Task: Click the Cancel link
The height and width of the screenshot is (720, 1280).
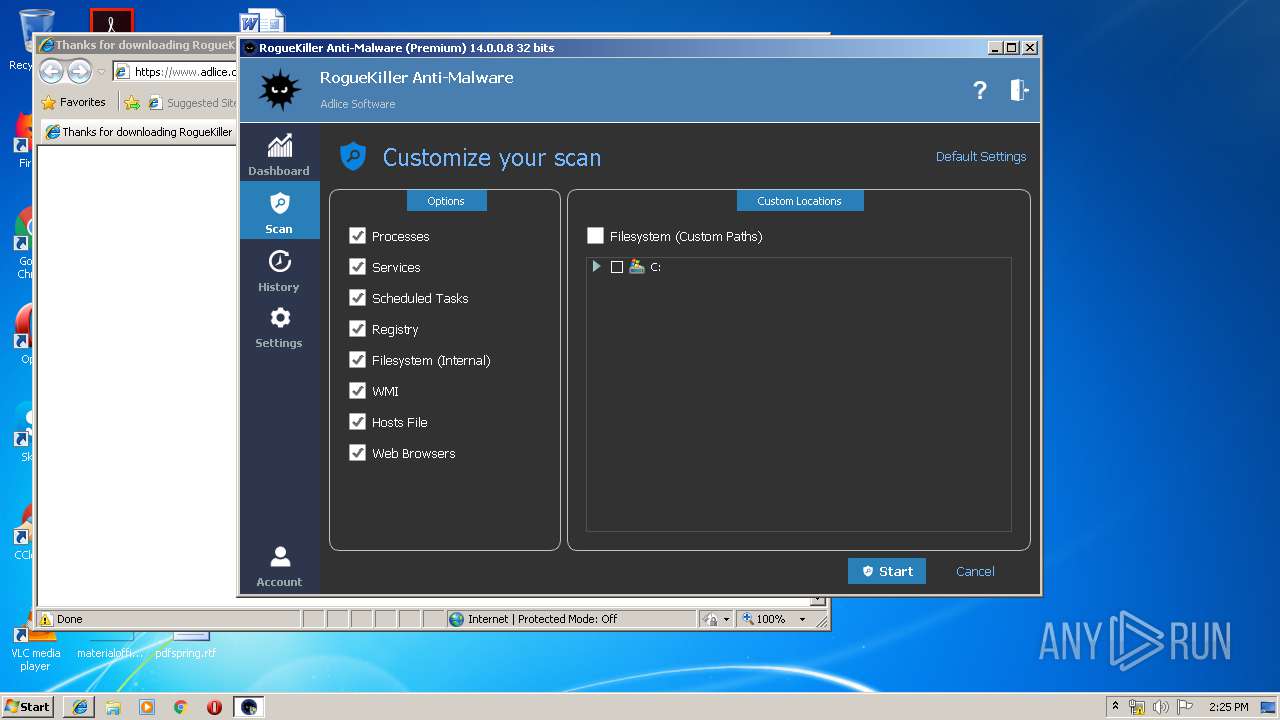Action: tap(975, 572)
